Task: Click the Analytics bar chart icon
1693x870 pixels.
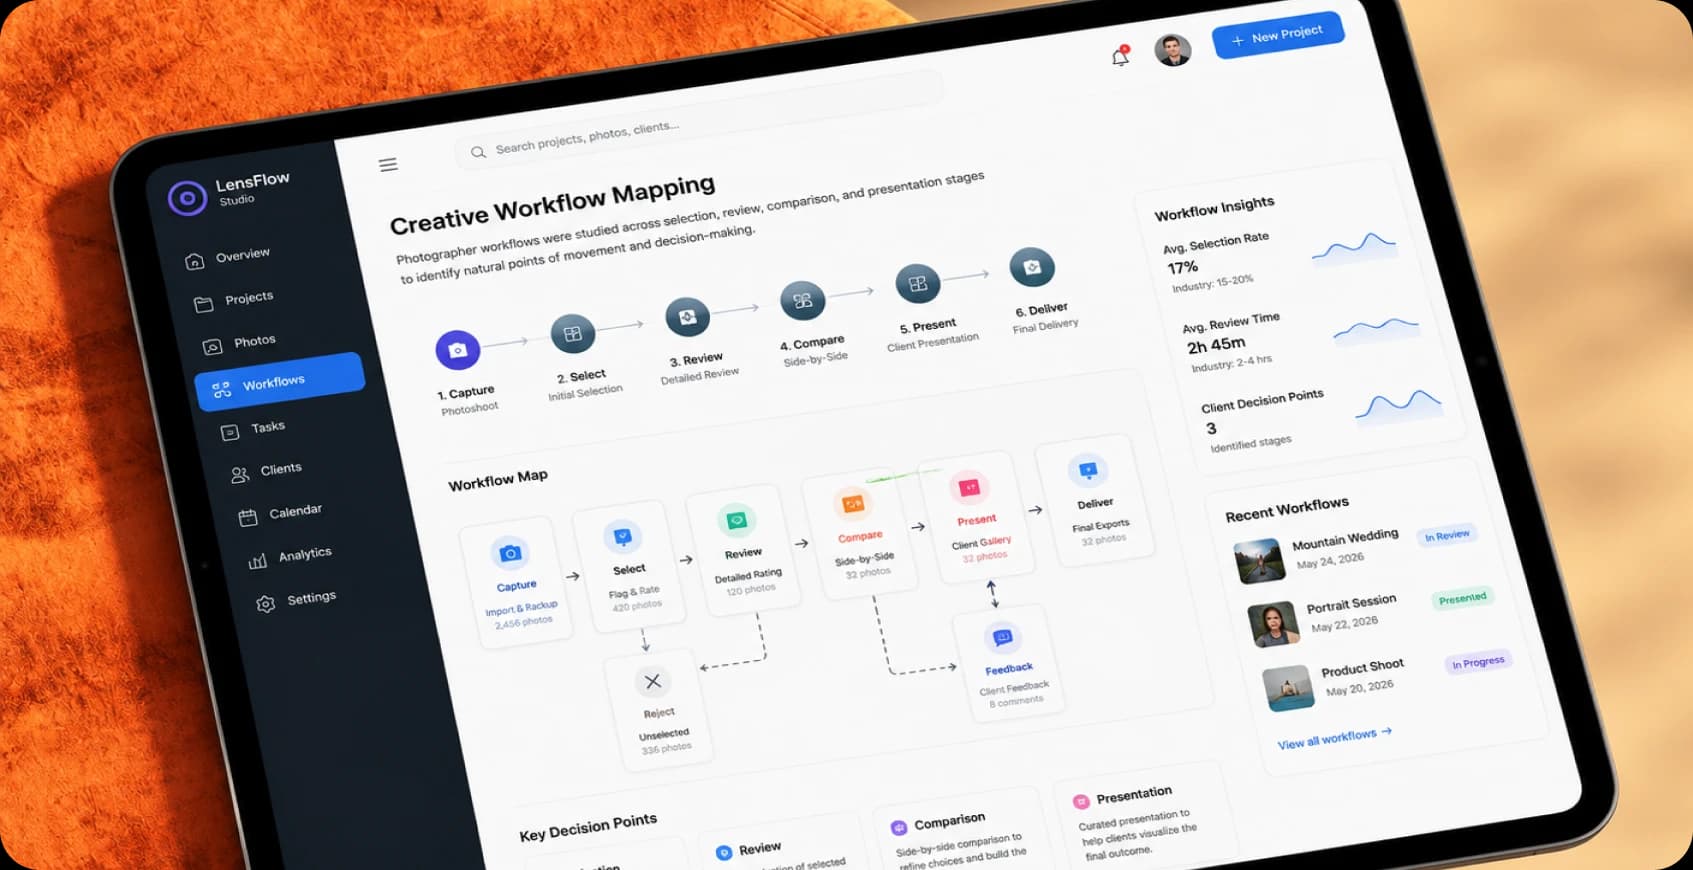Action: click(x=257, y=561)
